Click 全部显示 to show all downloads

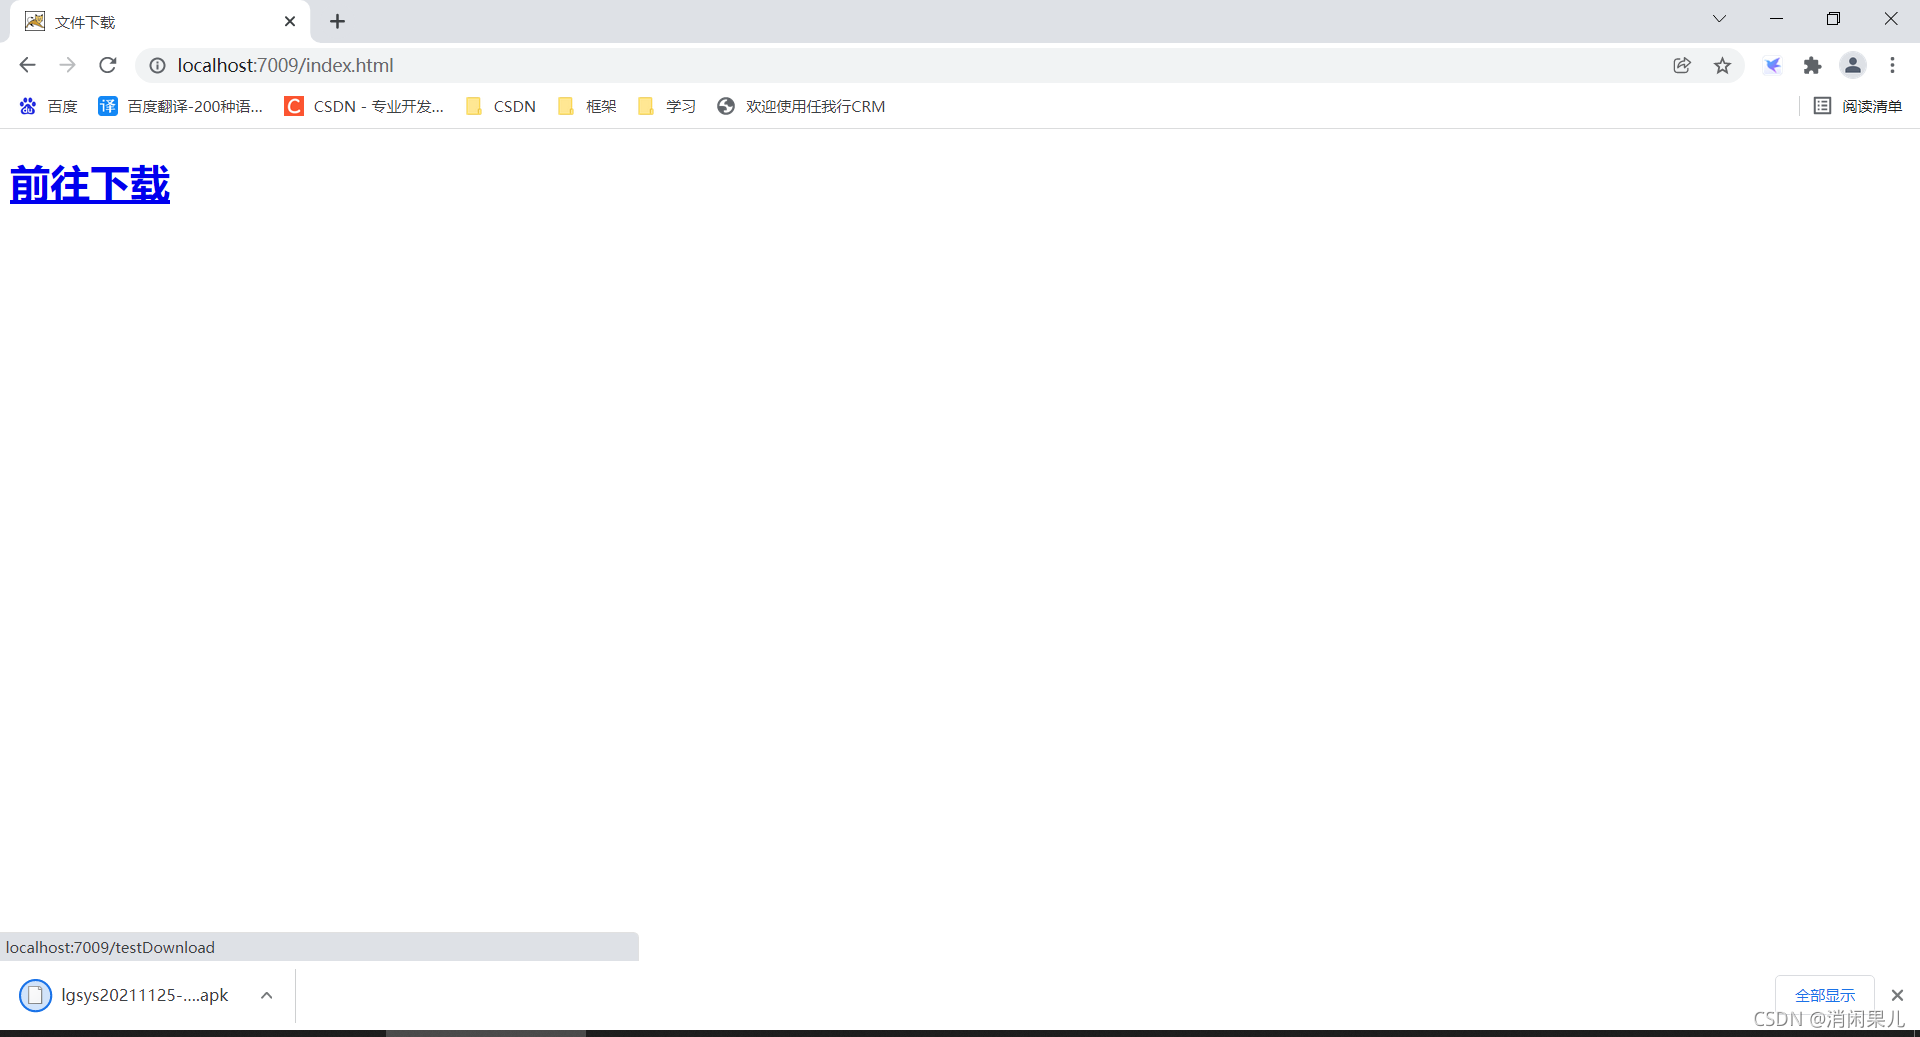coord(1825,995)
